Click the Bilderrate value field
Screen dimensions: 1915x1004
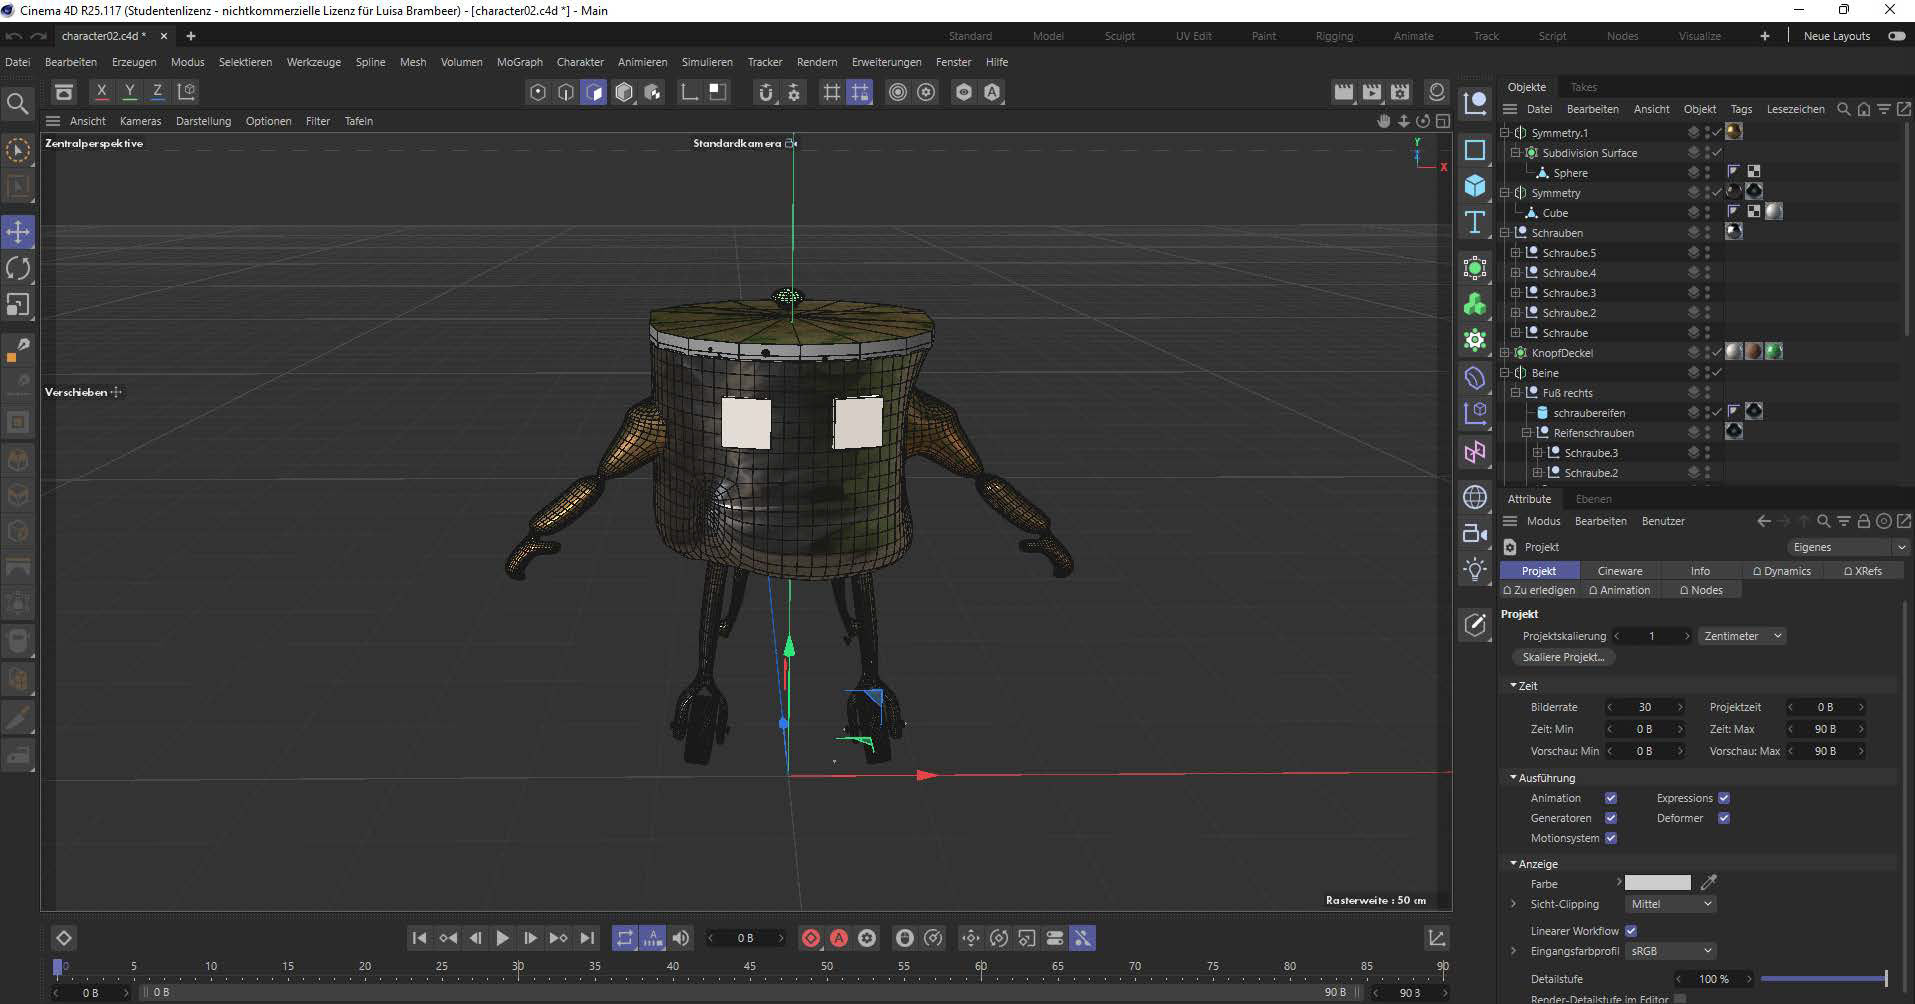click(1645, 707)
